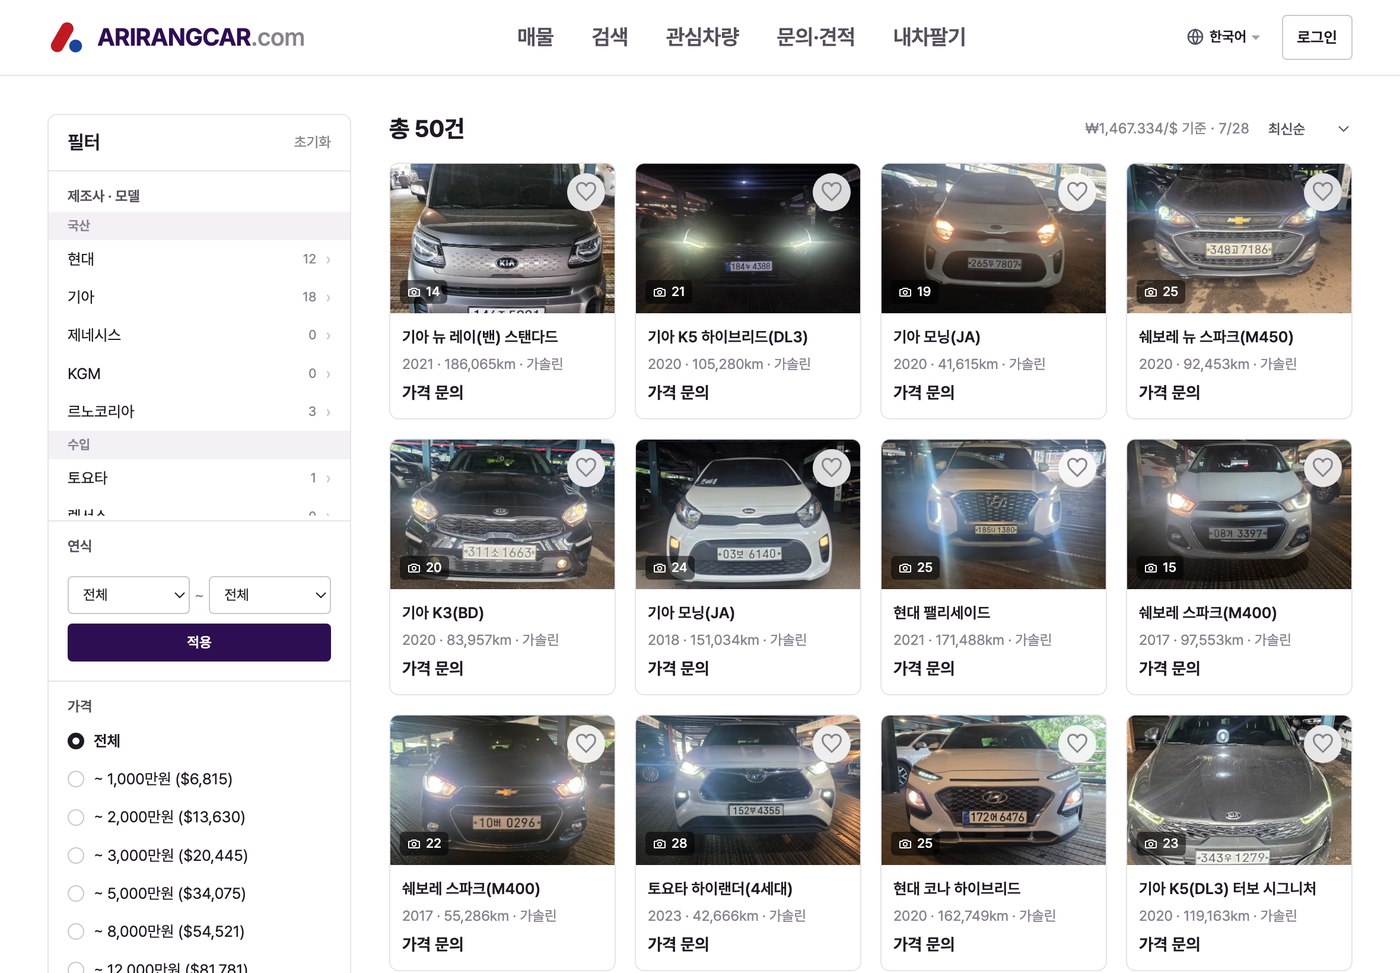Screen dimensions: 1400x973
Task: Favorite the 2018 기아 모닝(JA) heart icon
Action: (832, 468)
